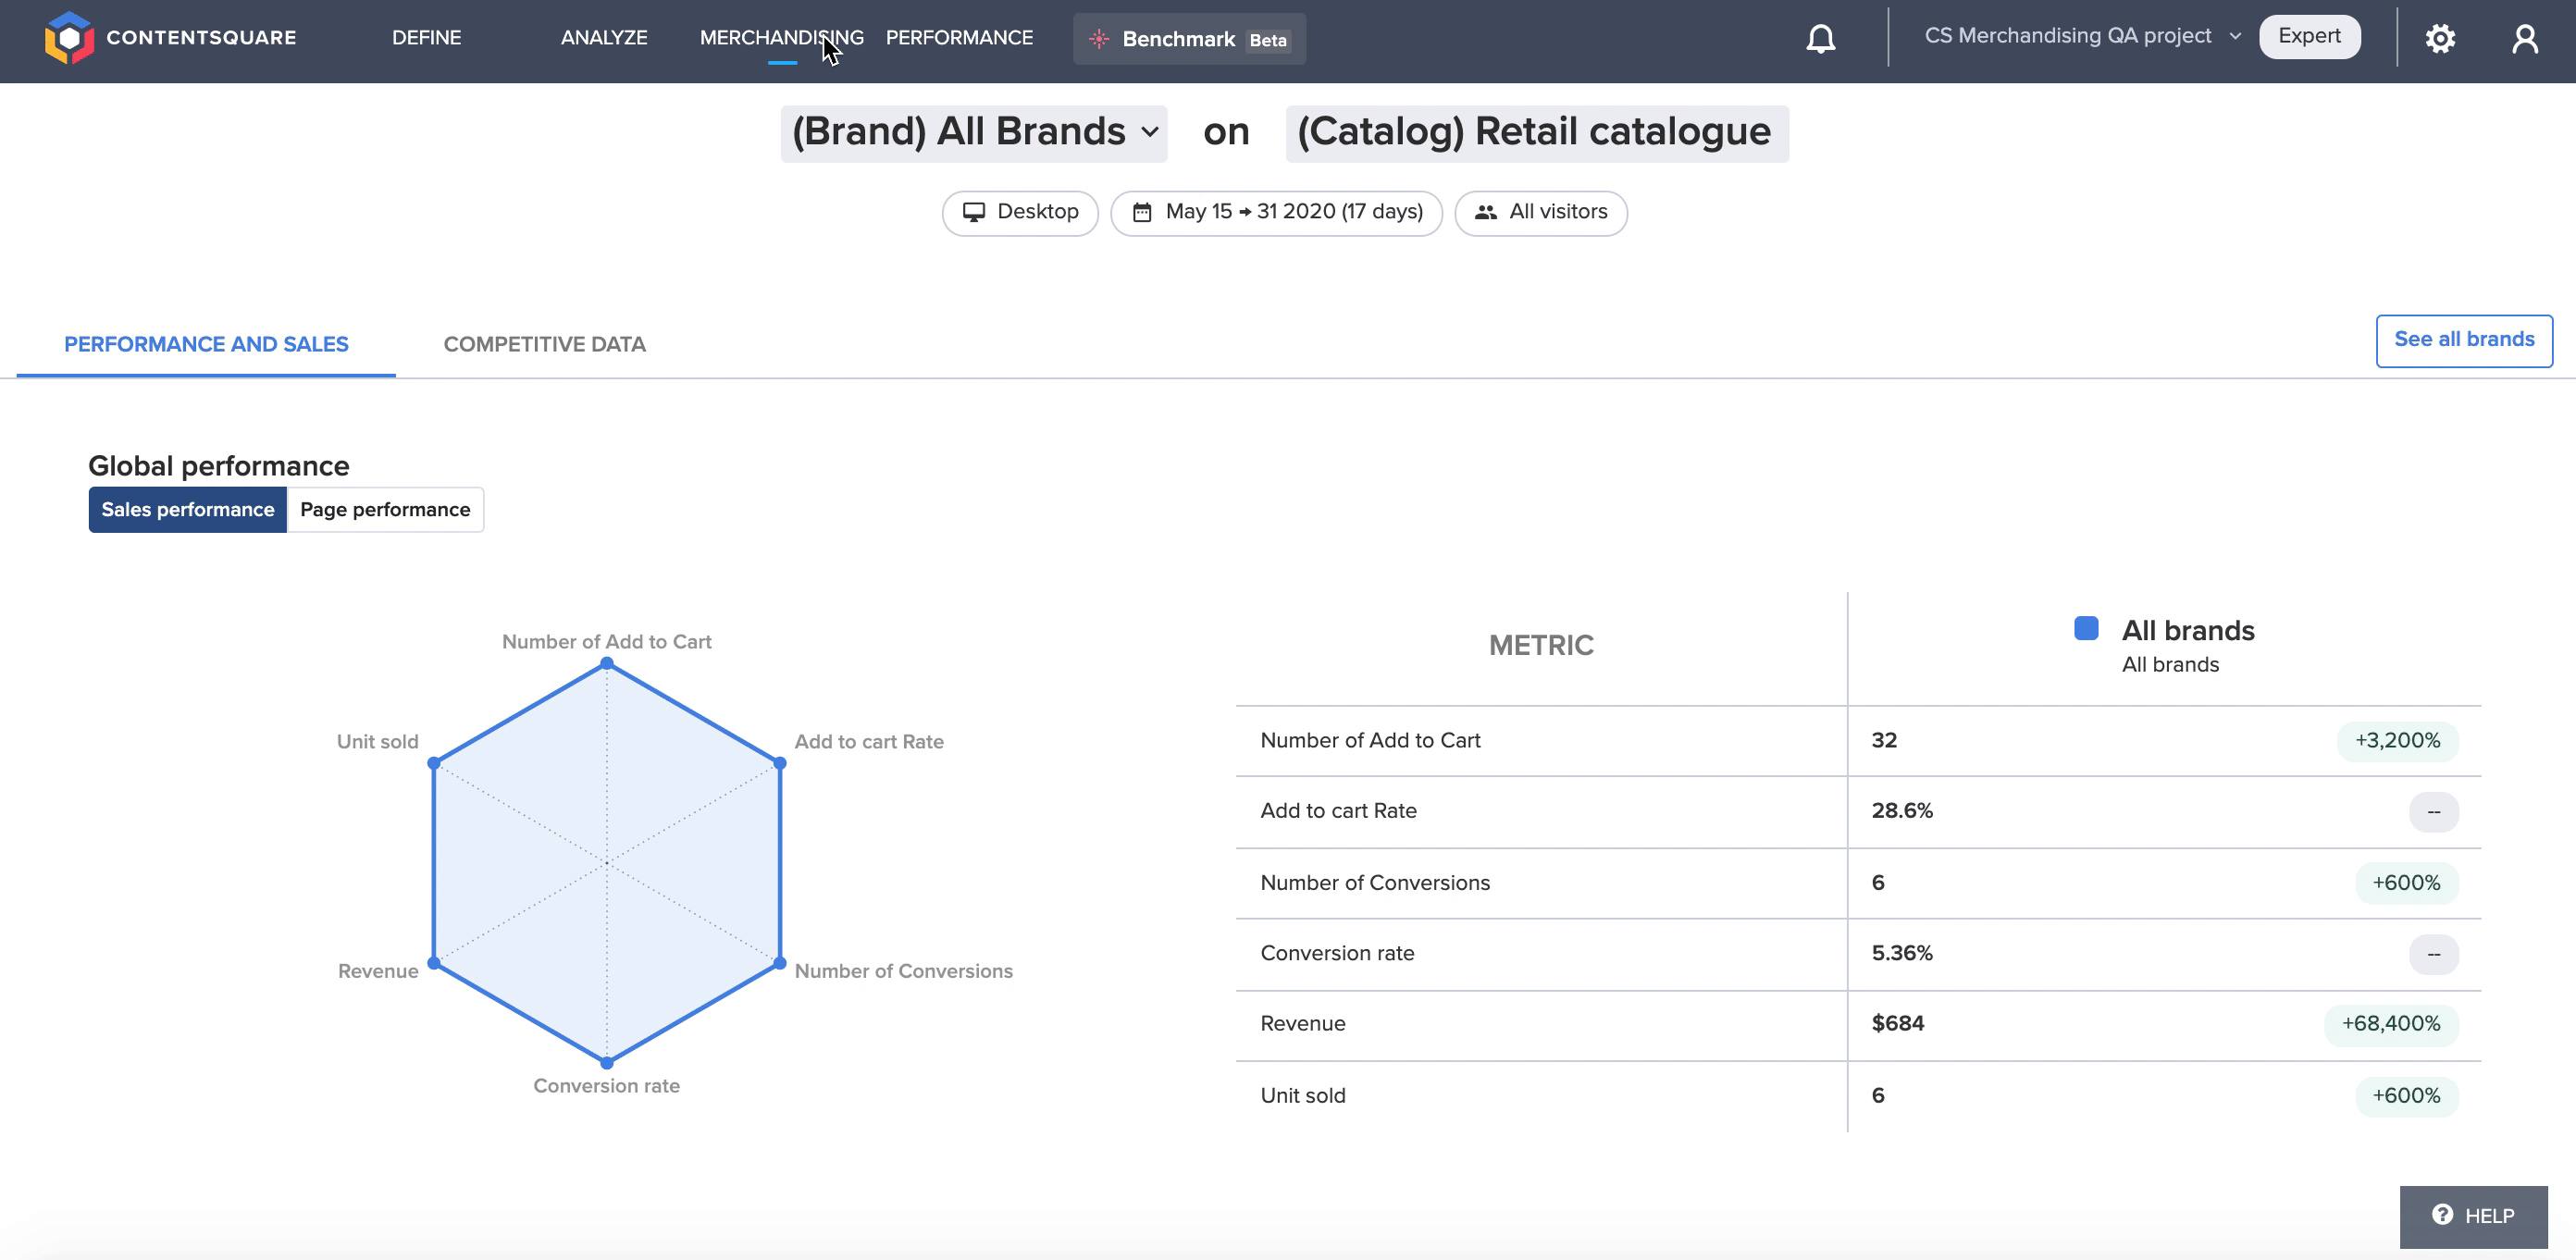Viewport: 2576px width, 1260px height.
Task: Open the MERCHANDISING menu
Action: (781, 38)
